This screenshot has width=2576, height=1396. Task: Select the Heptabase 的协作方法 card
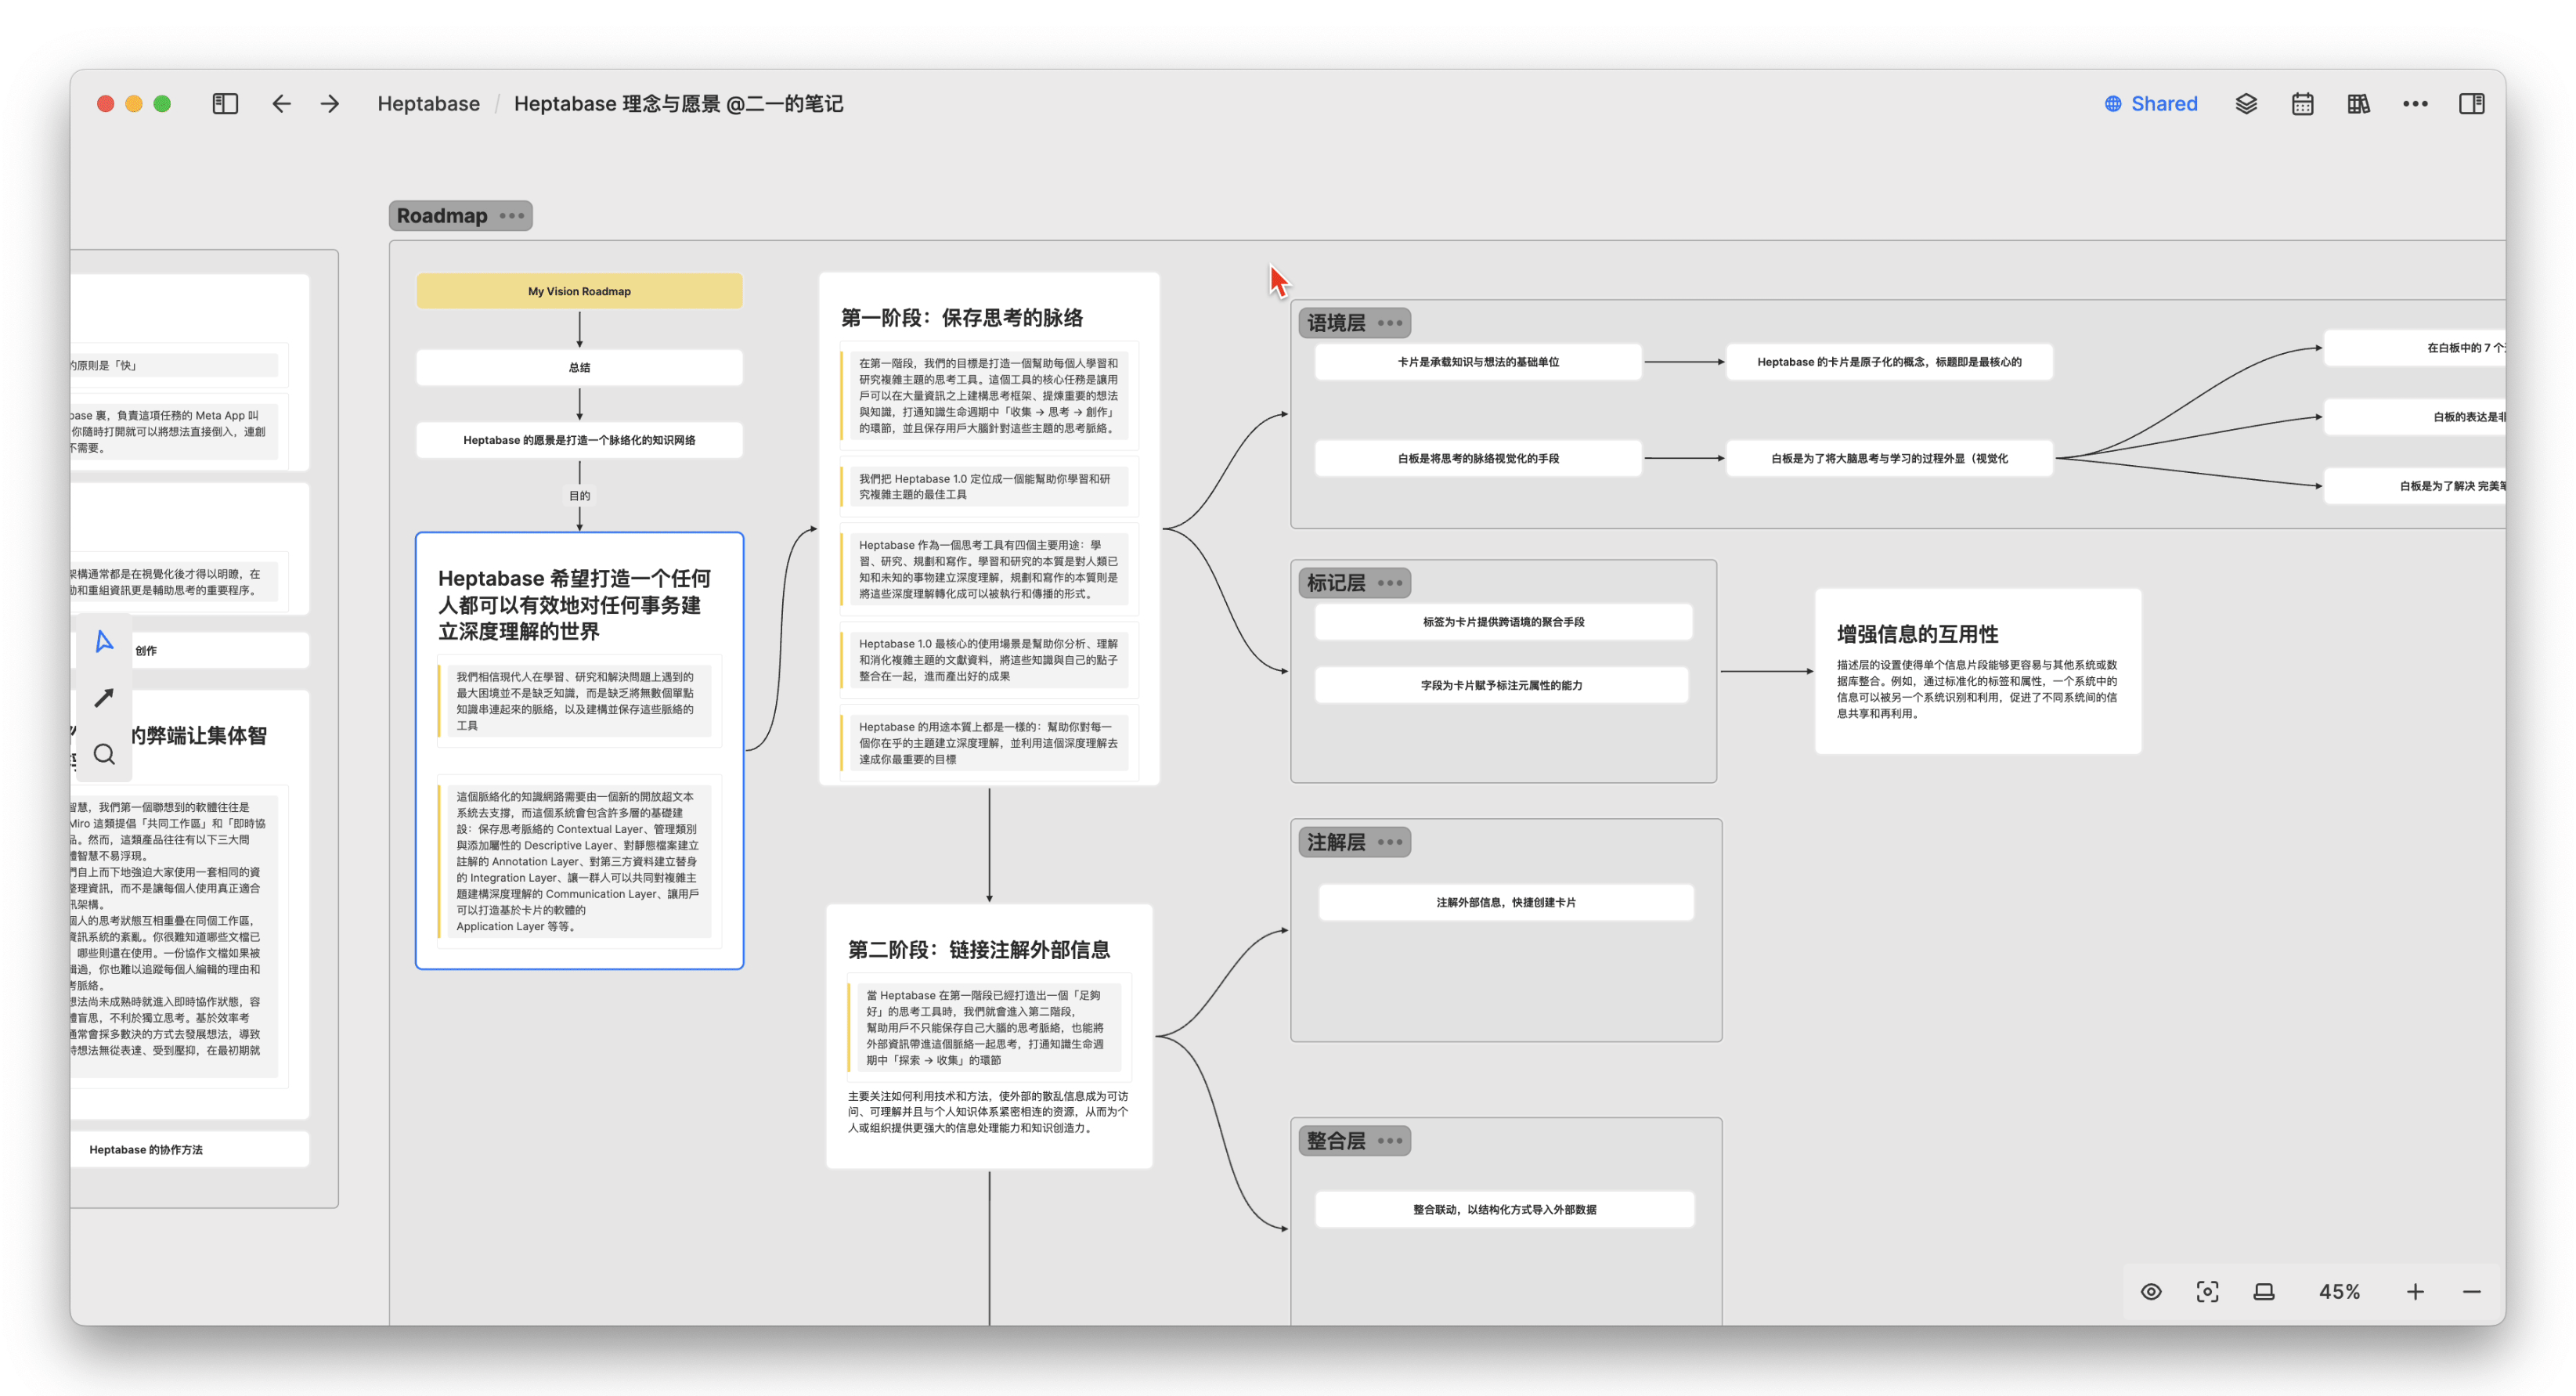[x=189, y=1149]
